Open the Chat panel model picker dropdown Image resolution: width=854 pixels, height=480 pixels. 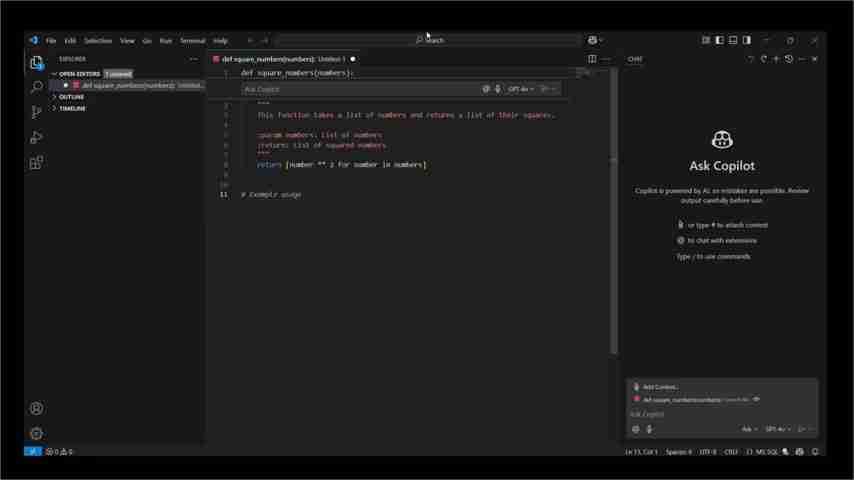[778, 429]
